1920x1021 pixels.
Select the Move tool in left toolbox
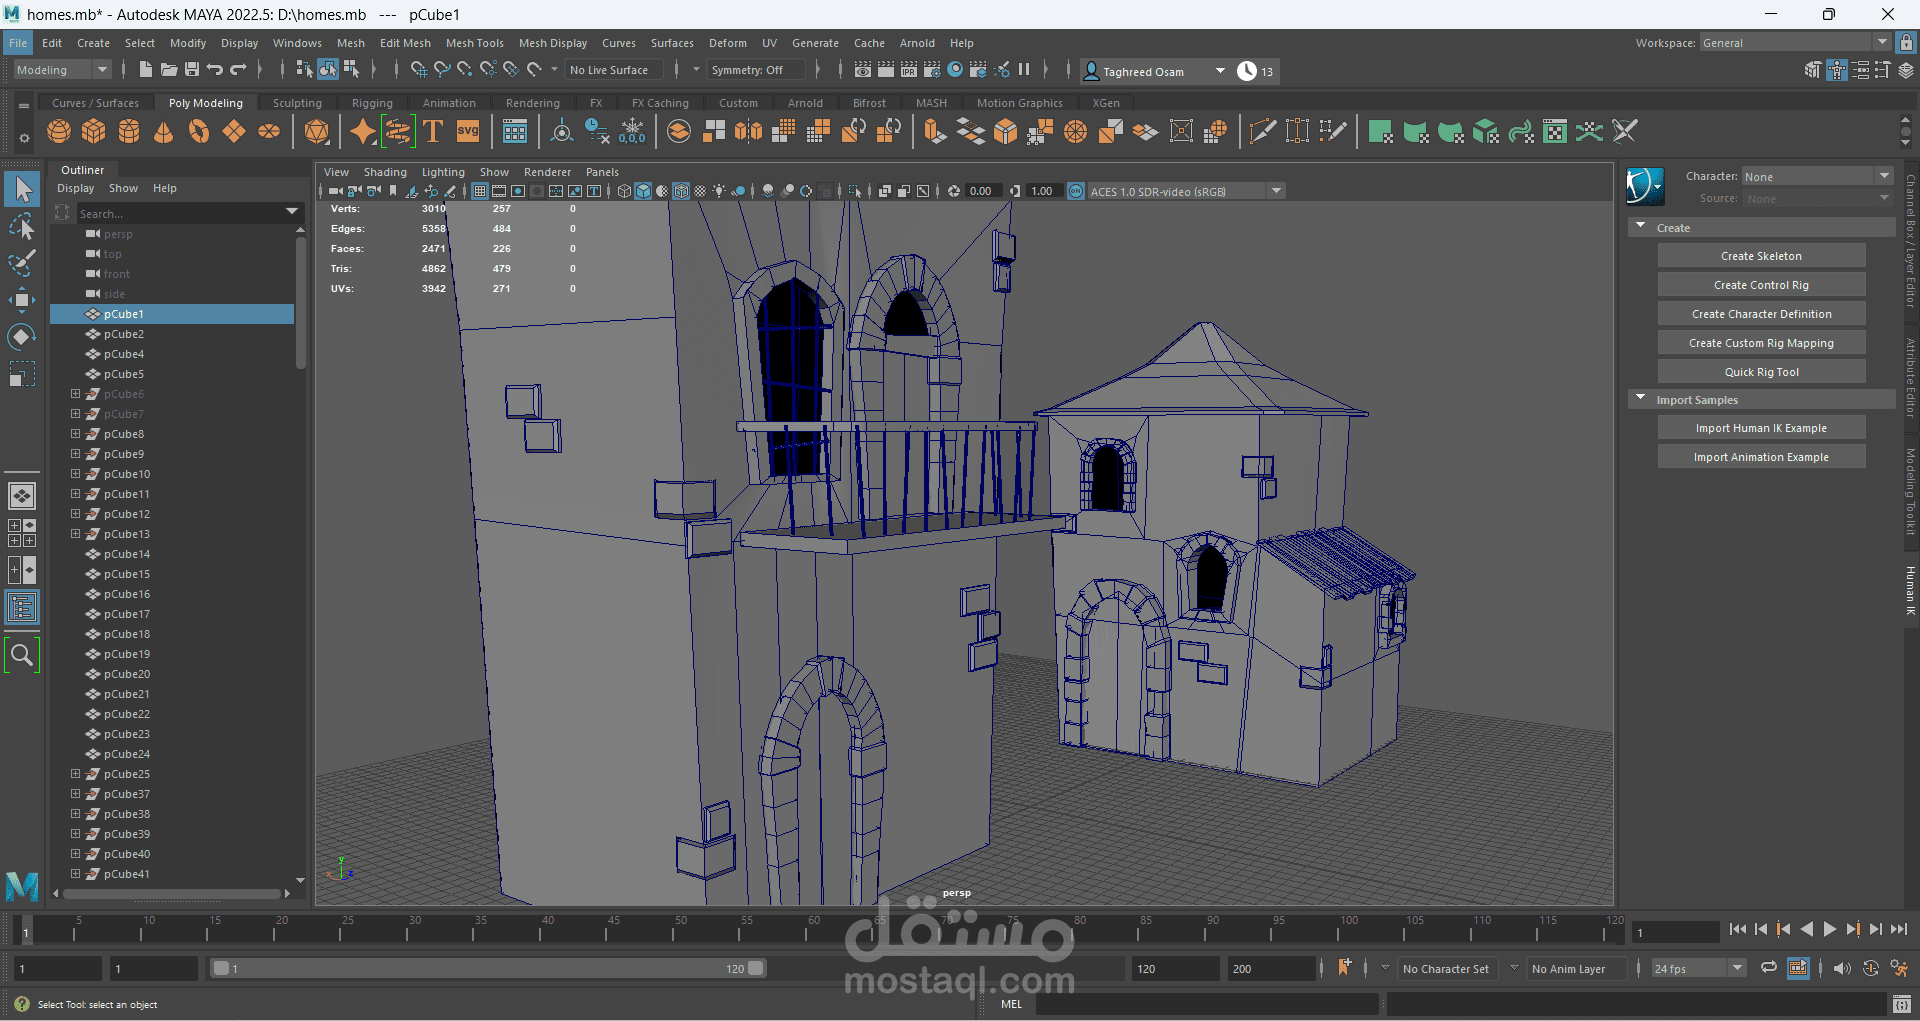click(x=22, y=299)
